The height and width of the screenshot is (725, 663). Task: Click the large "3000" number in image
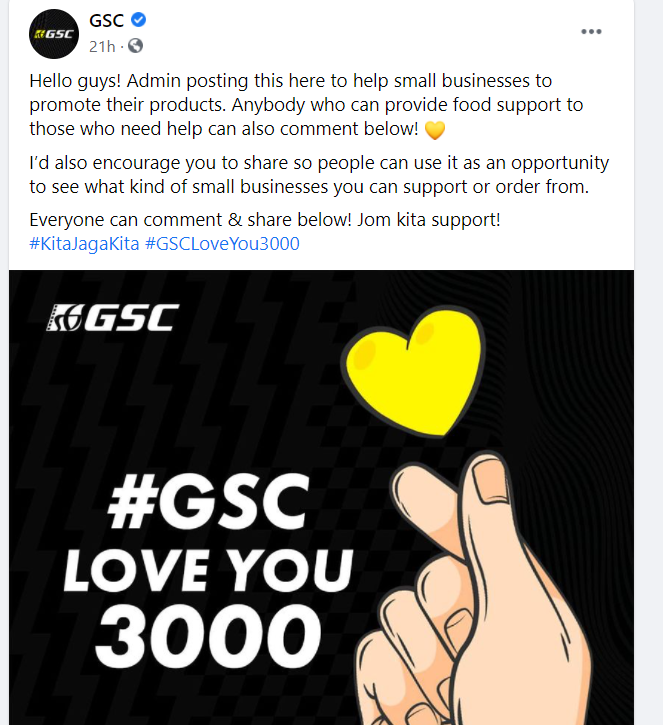pos(208,636)
